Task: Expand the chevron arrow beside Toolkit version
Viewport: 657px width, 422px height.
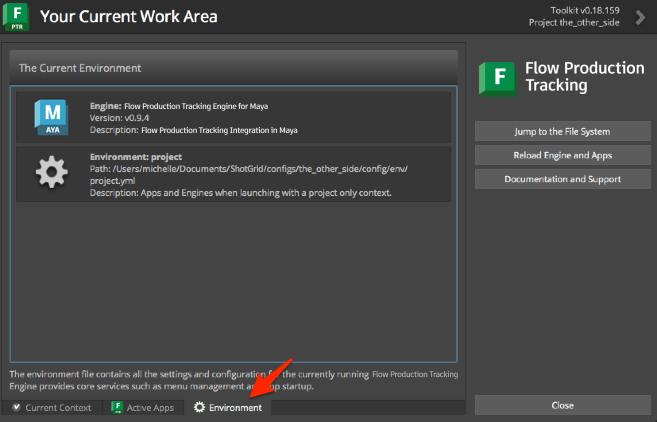Action: point(640,17)
